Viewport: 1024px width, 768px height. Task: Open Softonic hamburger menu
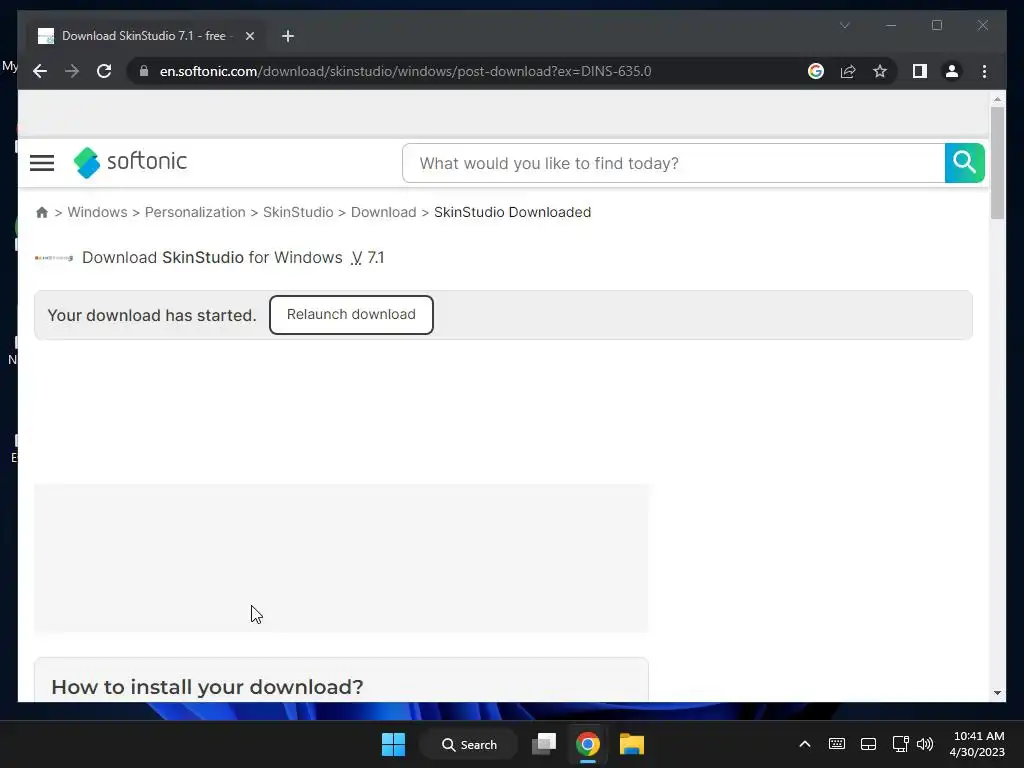coord(42,163)
